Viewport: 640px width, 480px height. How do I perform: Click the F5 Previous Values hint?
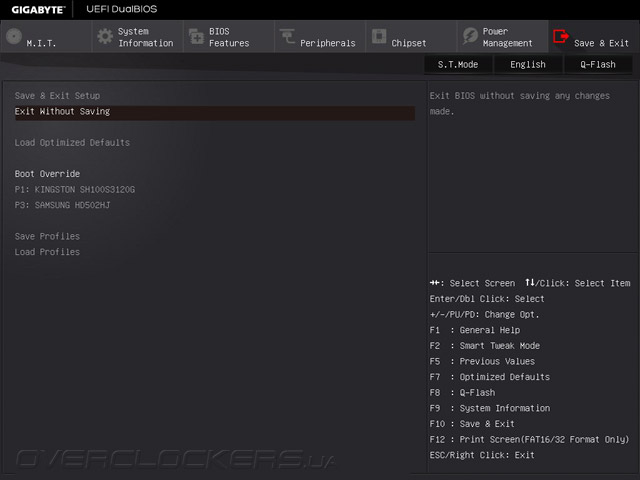point(482,361)
